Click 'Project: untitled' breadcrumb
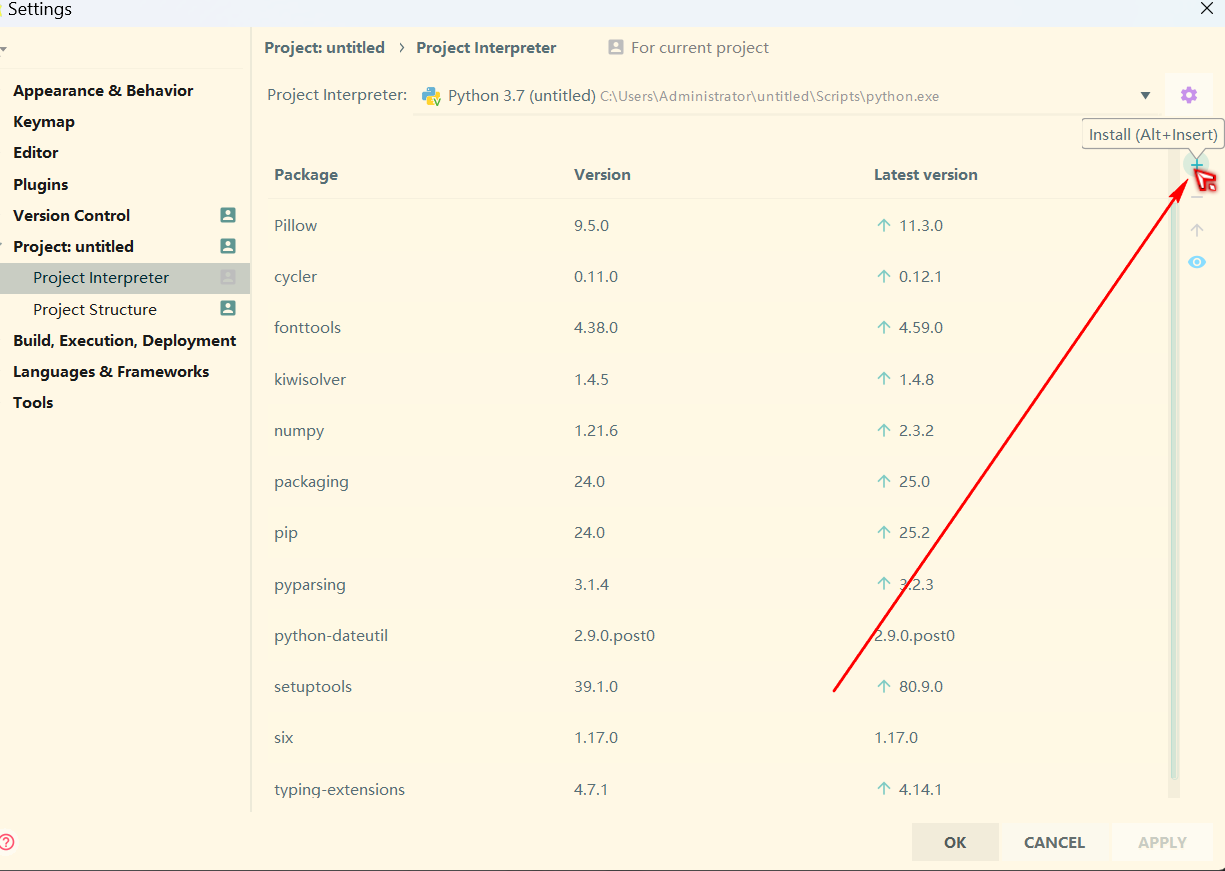This screenshot has height=871, width=1225. tap(325, 47)
